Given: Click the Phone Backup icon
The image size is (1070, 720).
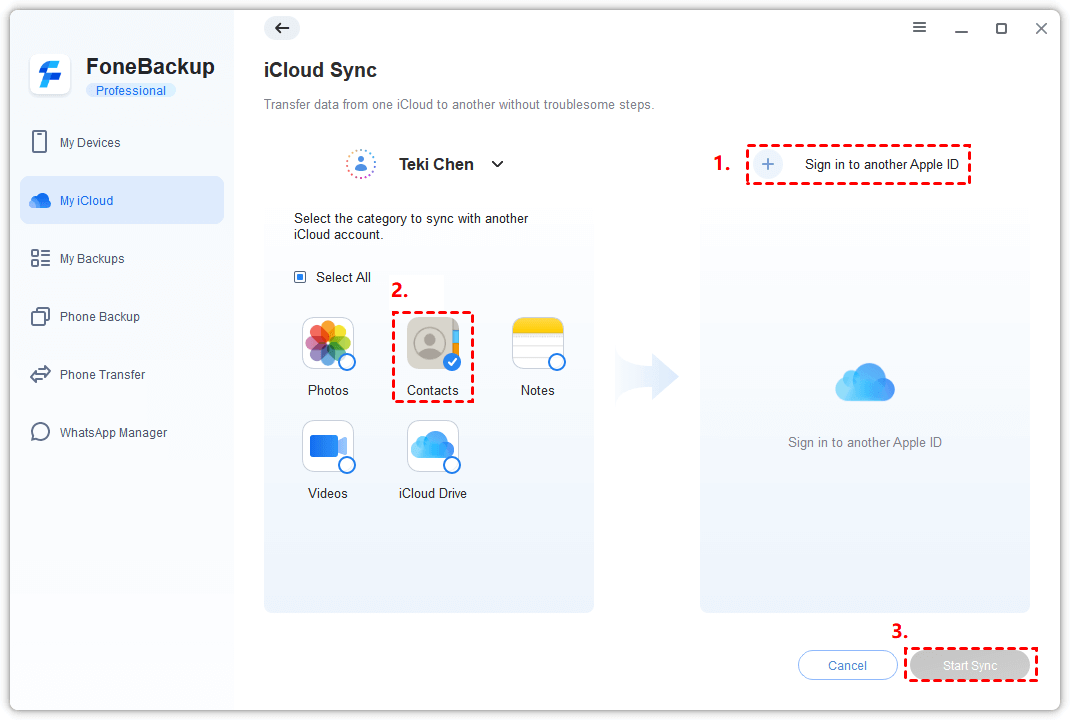Looking at the screenshot, I should pos(40,317).
